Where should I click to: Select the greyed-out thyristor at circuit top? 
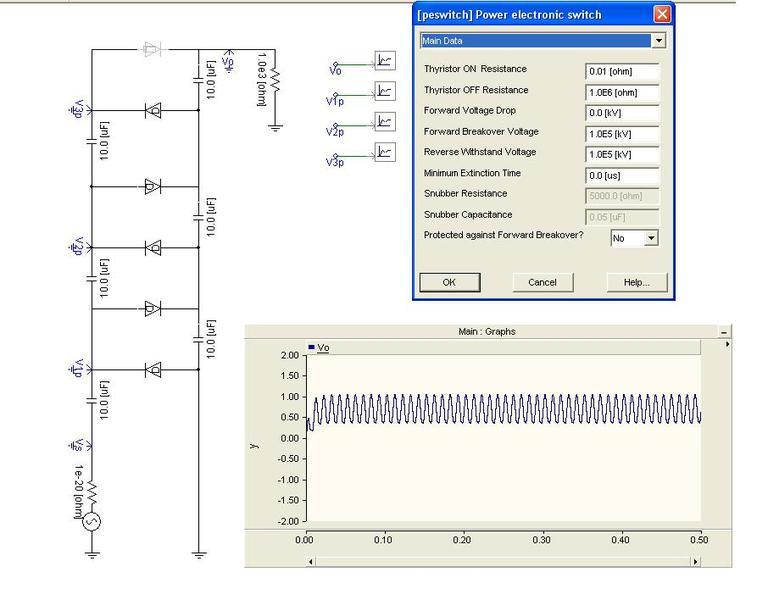click(152, 49)
